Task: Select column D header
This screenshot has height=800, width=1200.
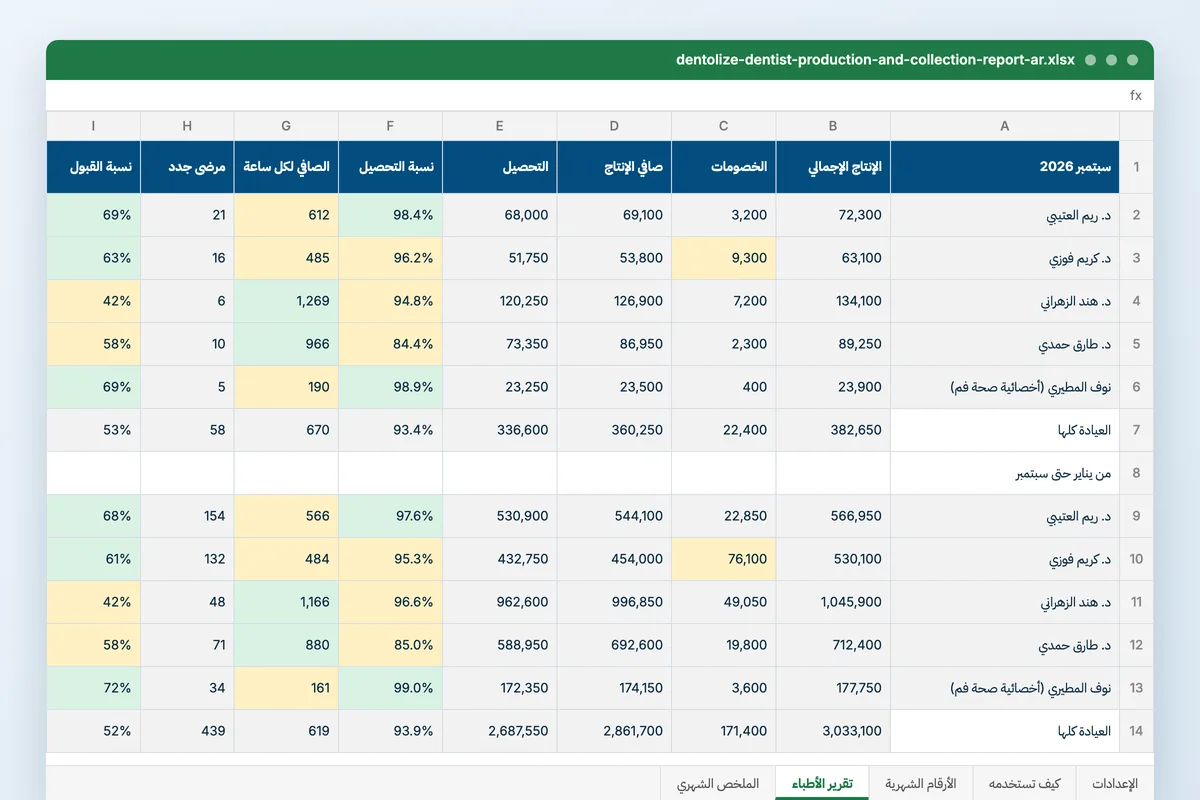Action: 615,126
